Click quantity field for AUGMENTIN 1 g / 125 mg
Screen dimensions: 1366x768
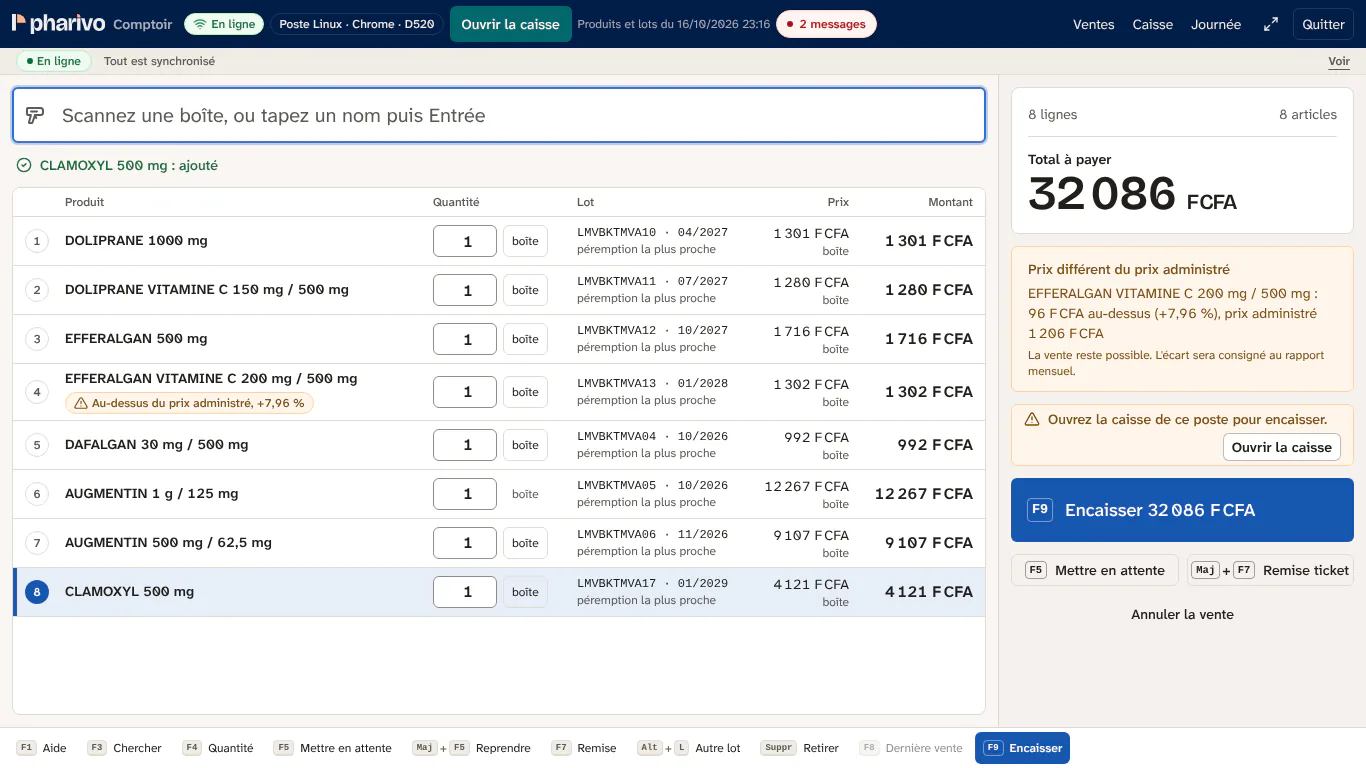click(x=465, y=494)
